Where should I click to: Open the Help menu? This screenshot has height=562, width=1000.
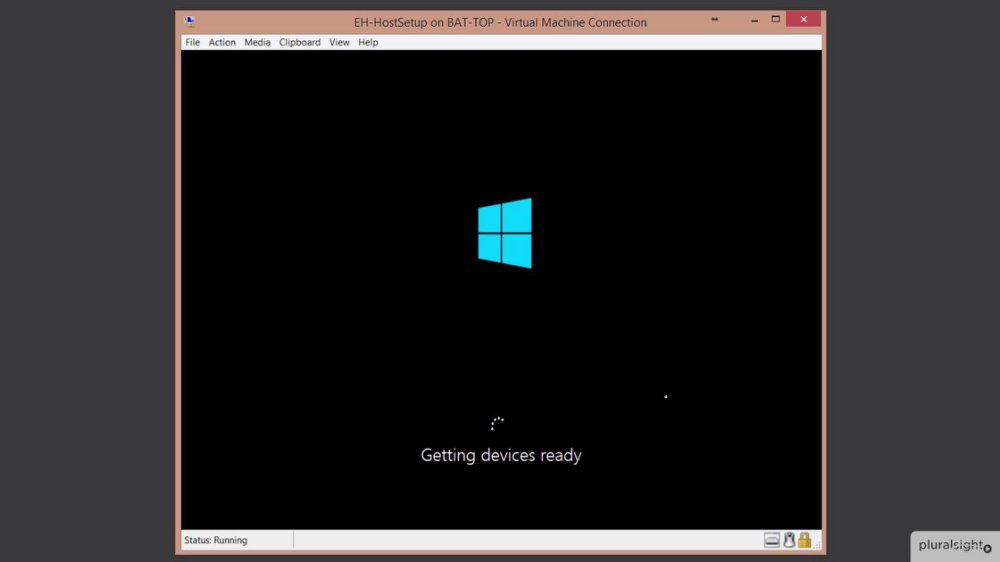368,42
